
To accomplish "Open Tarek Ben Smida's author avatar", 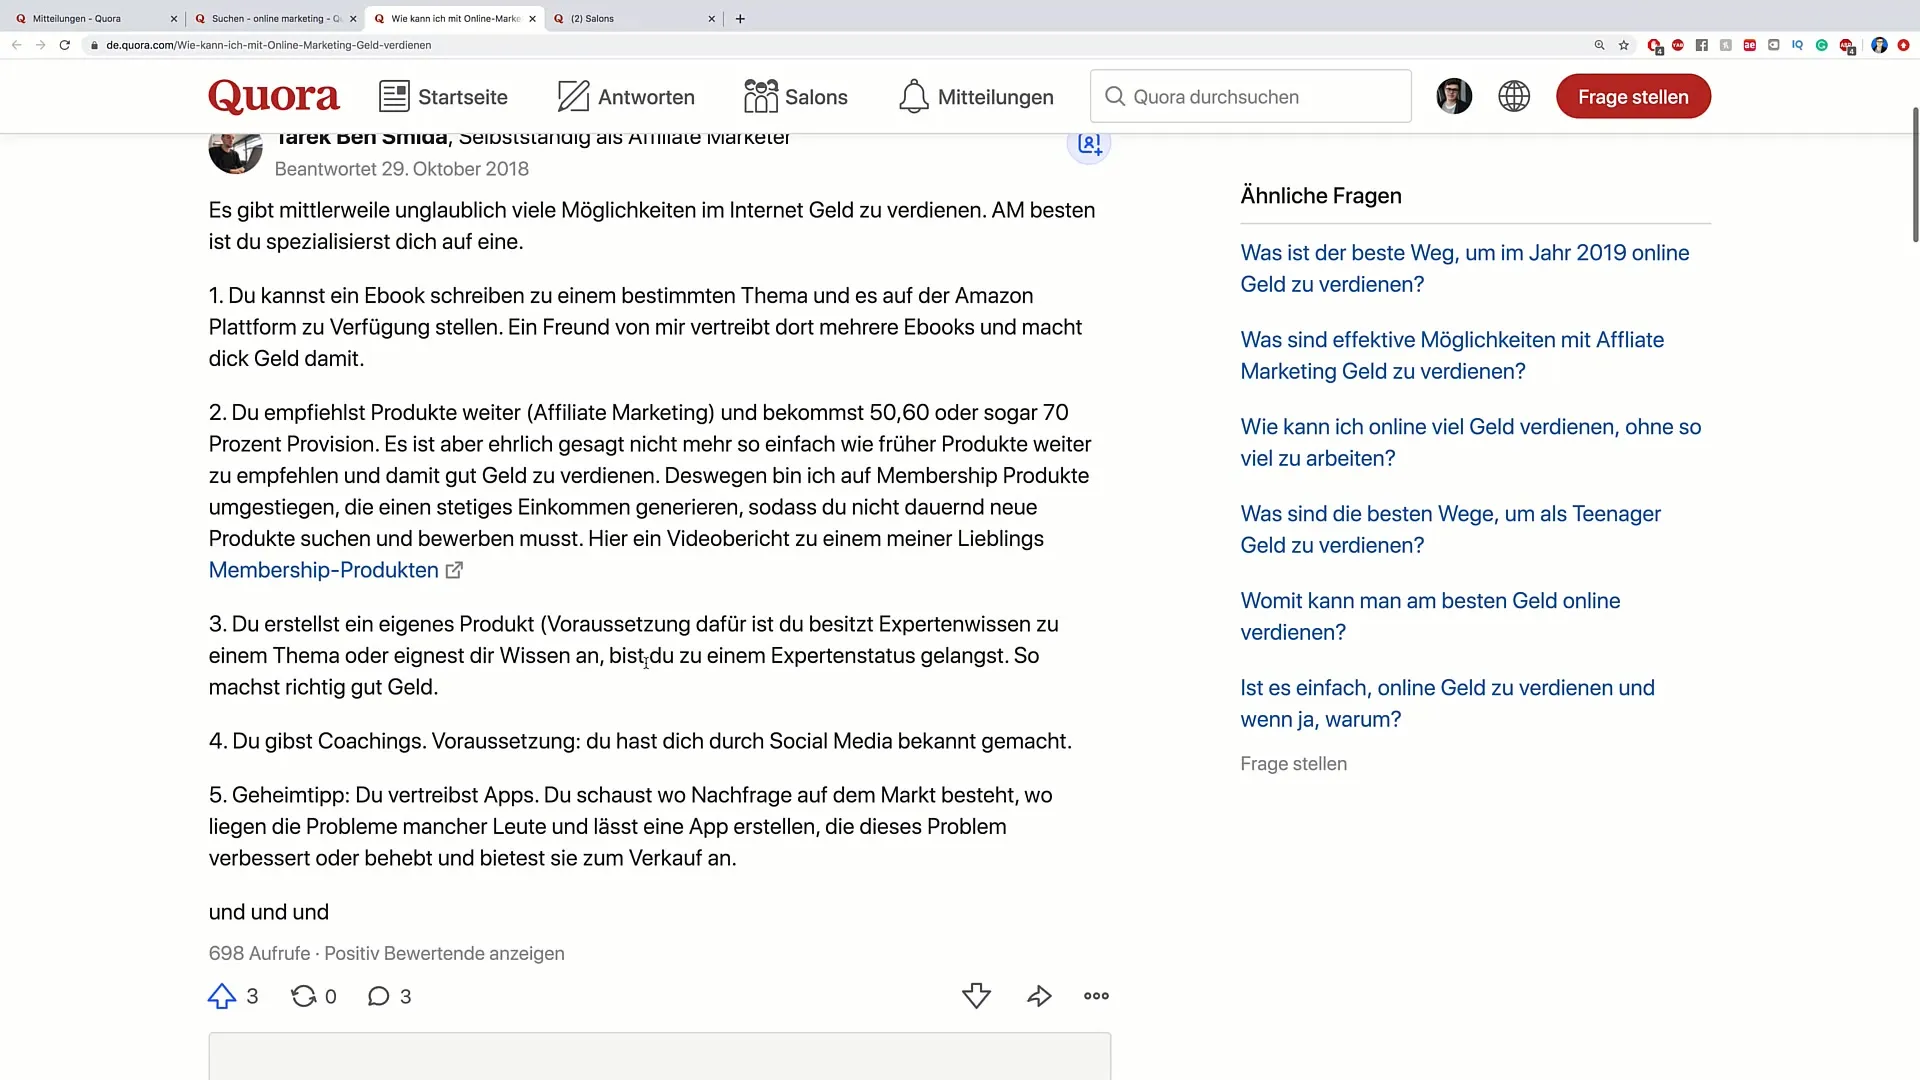I will (x=235, y=150).
